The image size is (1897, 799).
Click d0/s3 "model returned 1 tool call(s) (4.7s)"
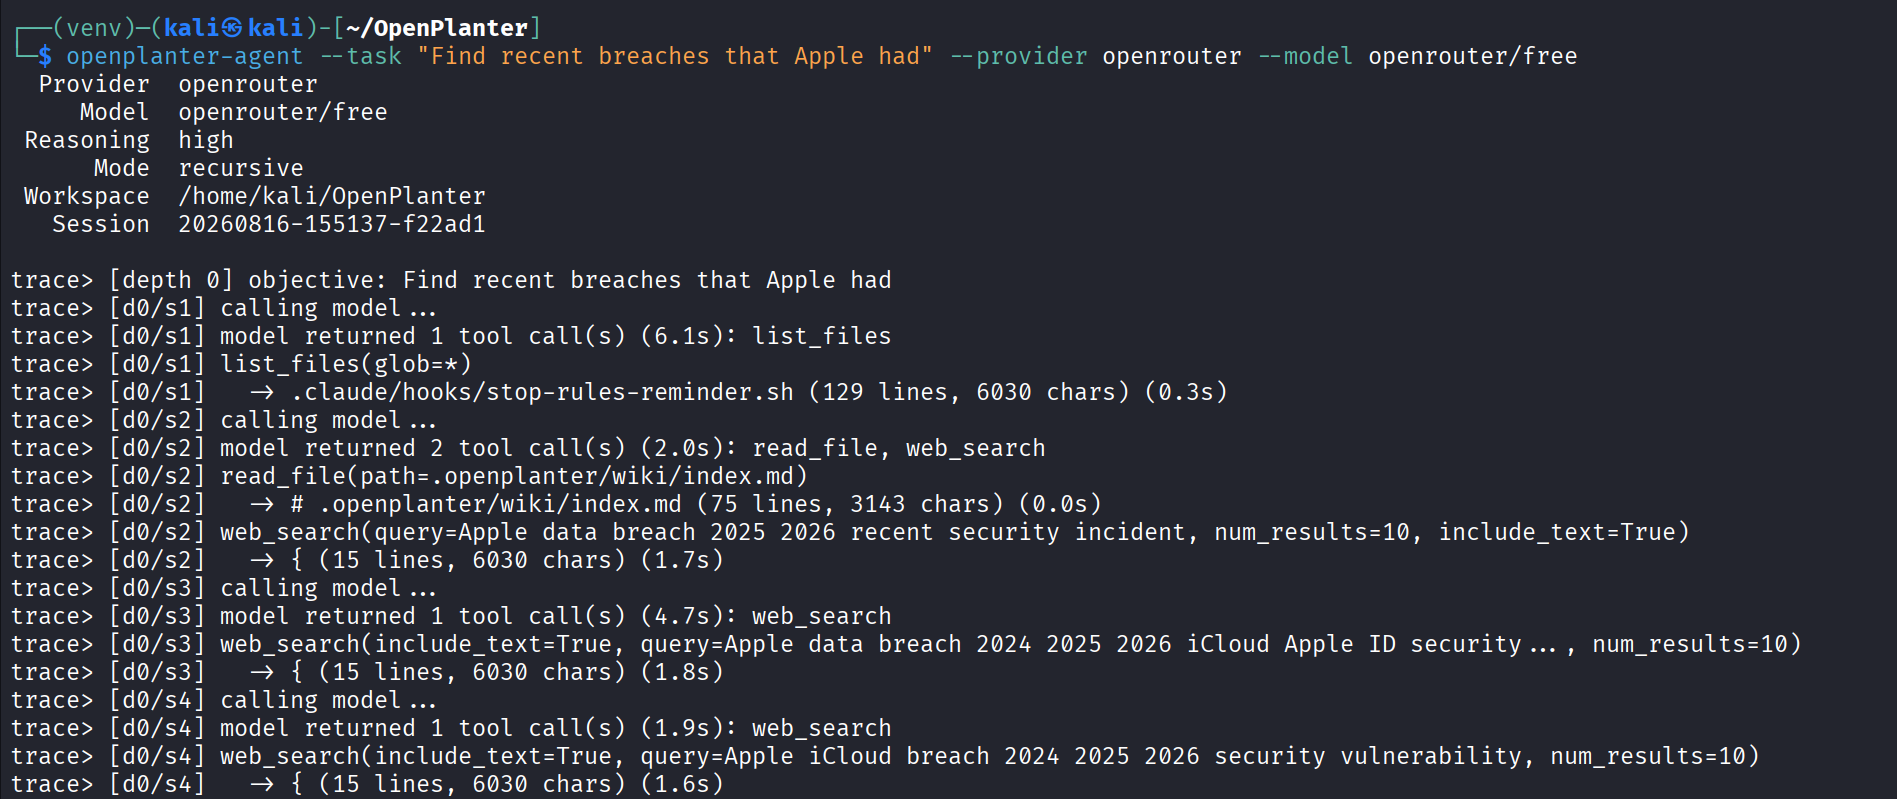click(479, 616)
